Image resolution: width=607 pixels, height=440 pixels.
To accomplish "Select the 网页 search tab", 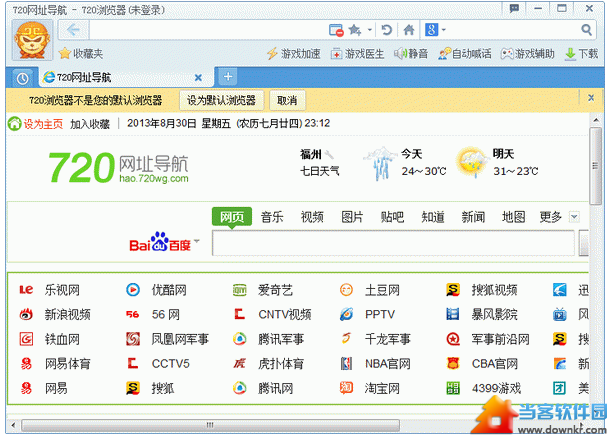I will tap(232, 217).
